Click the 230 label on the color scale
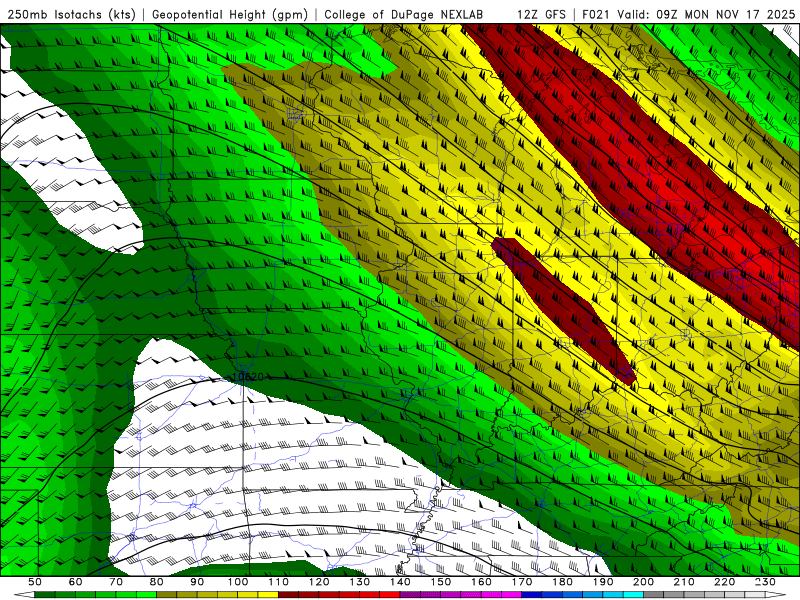Image resolution: width=800 pixels, height=600 pixels. (765, 582)
